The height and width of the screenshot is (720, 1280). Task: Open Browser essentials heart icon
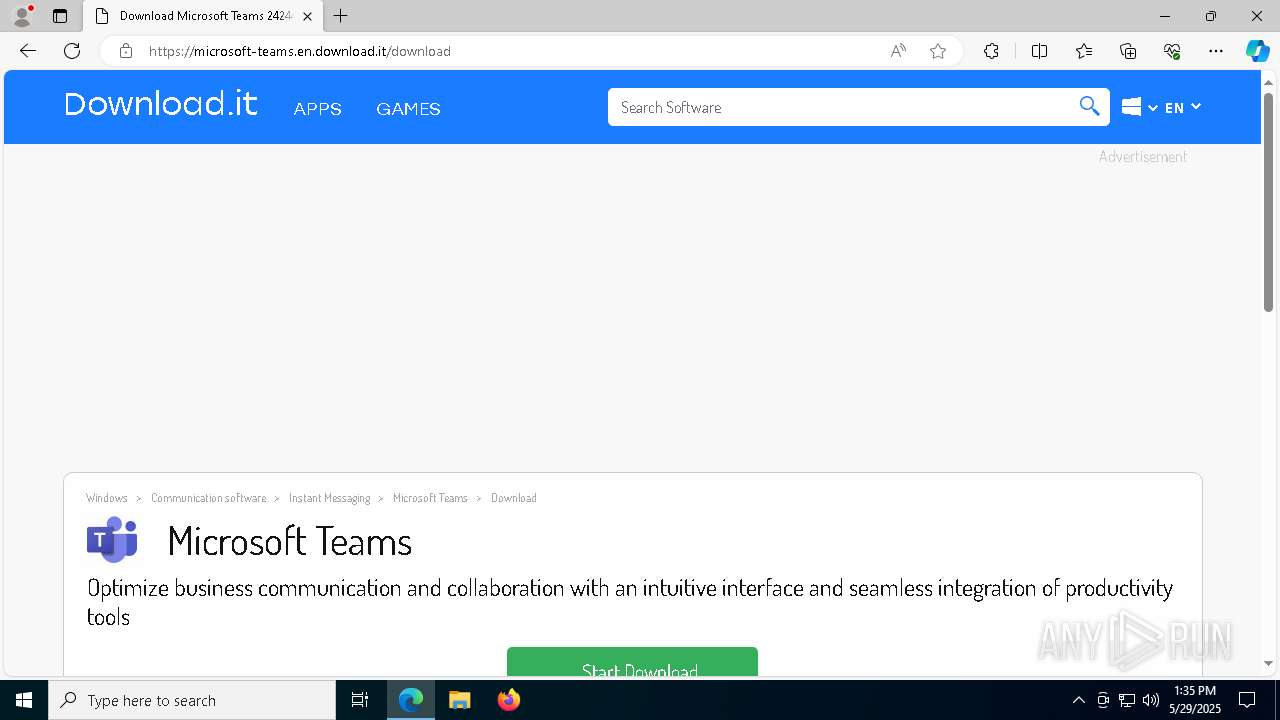tap(1172, 51)
